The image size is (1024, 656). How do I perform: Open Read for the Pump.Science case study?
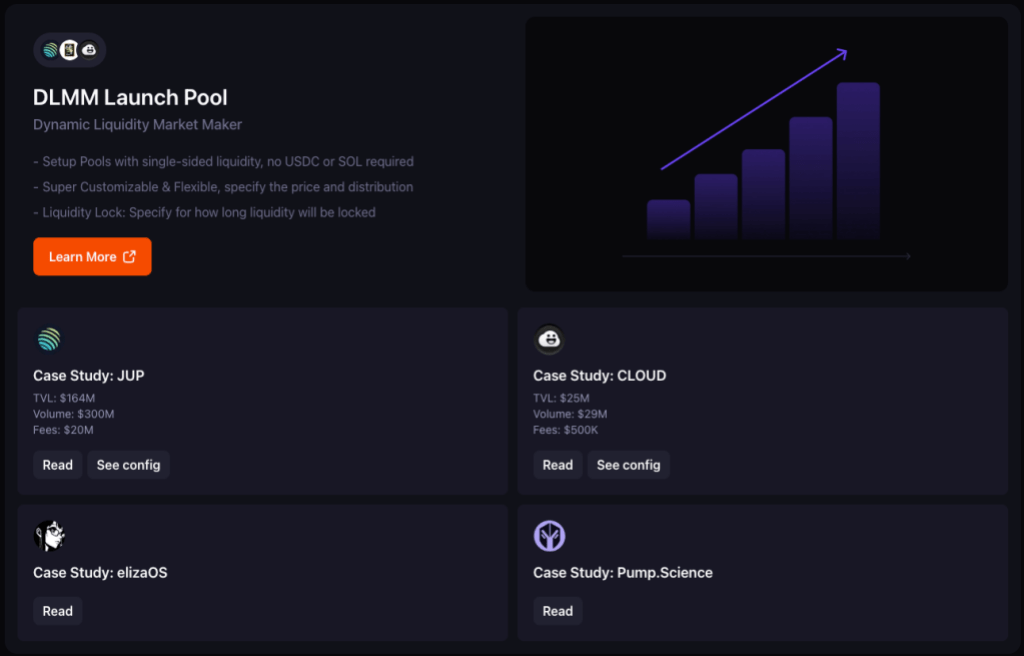(x=558, y=611)
